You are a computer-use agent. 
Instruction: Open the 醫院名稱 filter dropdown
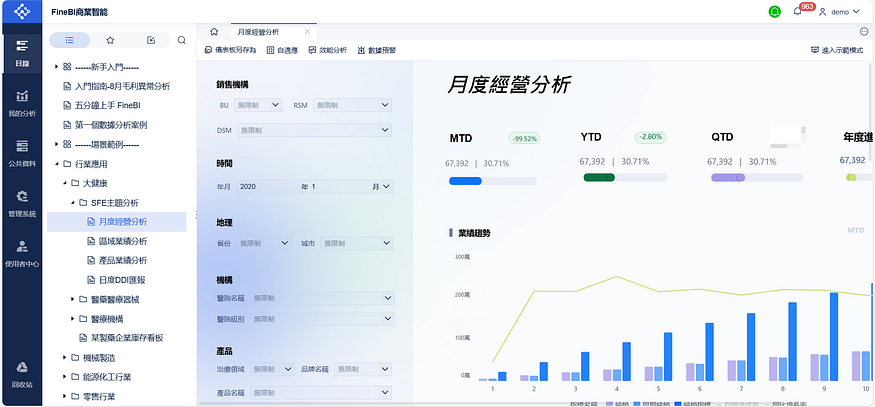tap(323, 298)
